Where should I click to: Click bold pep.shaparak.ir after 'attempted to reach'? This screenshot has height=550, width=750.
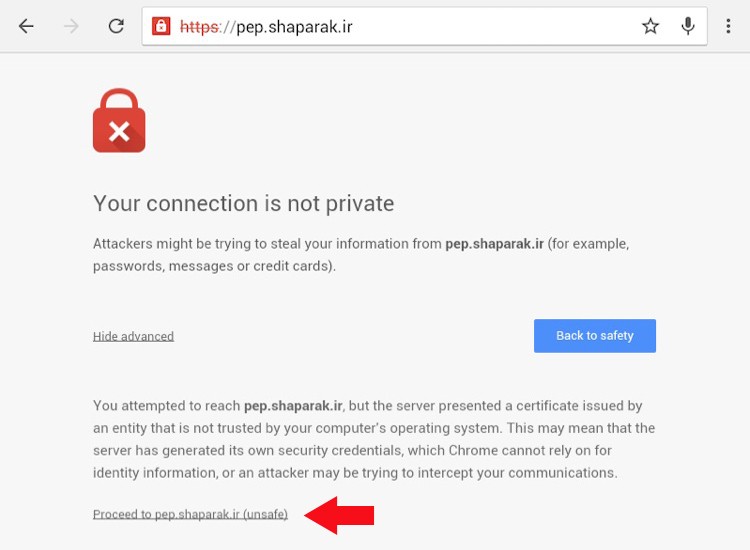click(x=293, y=406)
